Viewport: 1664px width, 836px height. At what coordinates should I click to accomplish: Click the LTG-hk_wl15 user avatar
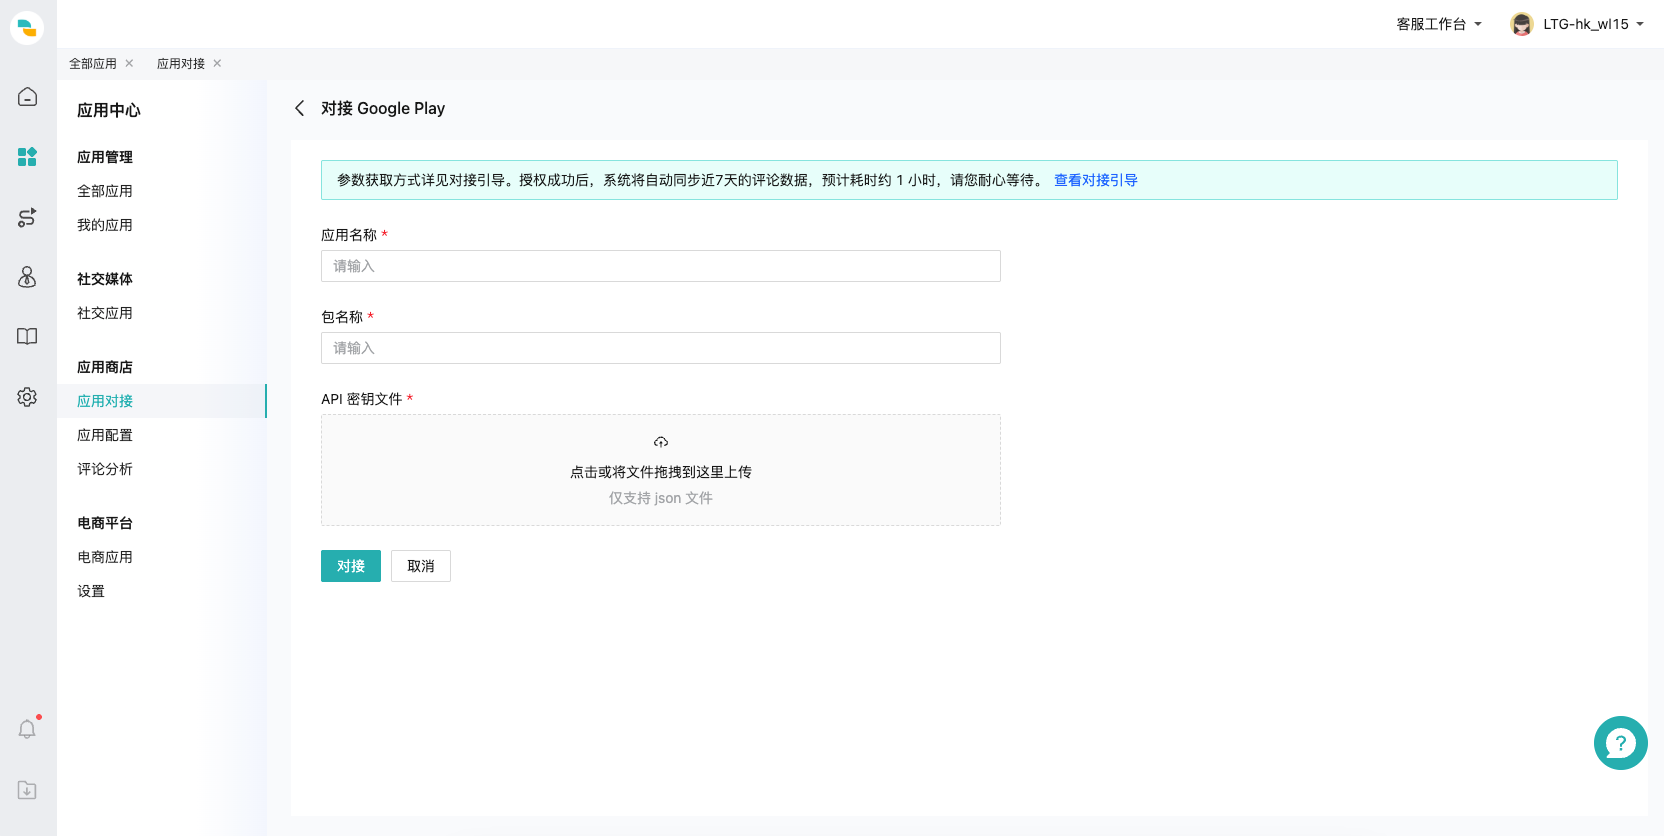pos(1522,24)
